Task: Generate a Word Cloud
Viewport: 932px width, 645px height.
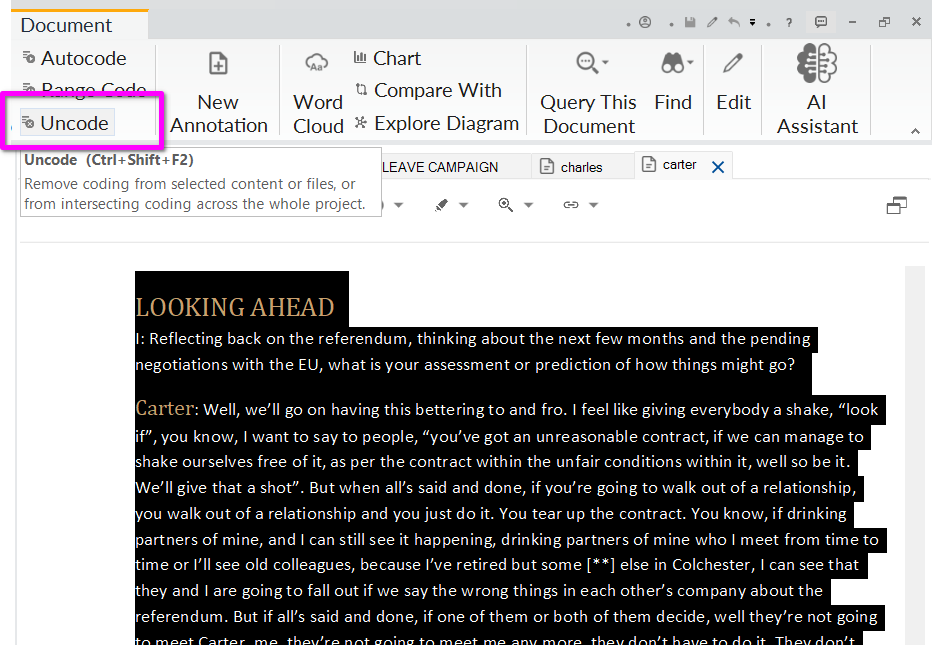Action: [x=318, y=92]
